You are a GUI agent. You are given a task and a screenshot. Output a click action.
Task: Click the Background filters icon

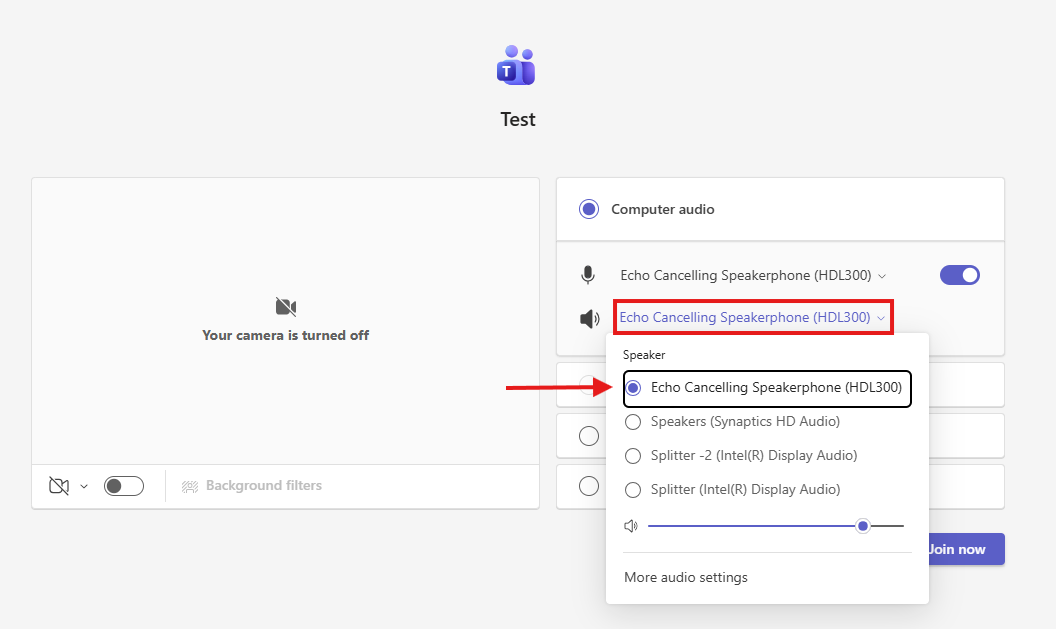190,486
